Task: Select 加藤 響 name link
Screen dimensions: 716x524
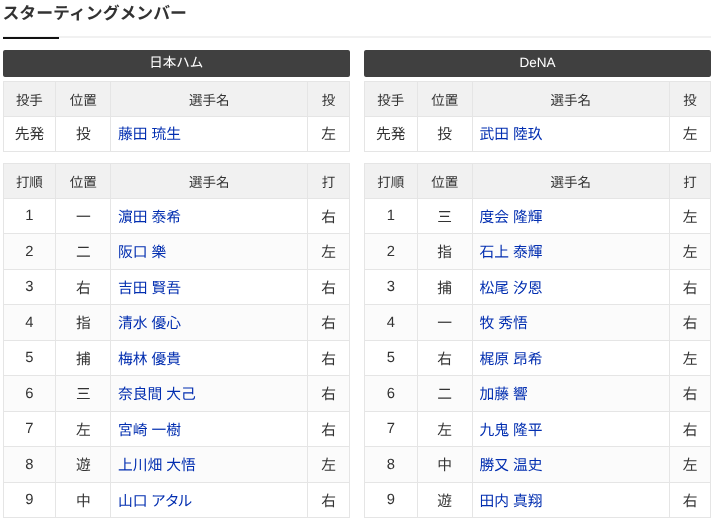Action: pyautogui.click(x=503, y=394)
